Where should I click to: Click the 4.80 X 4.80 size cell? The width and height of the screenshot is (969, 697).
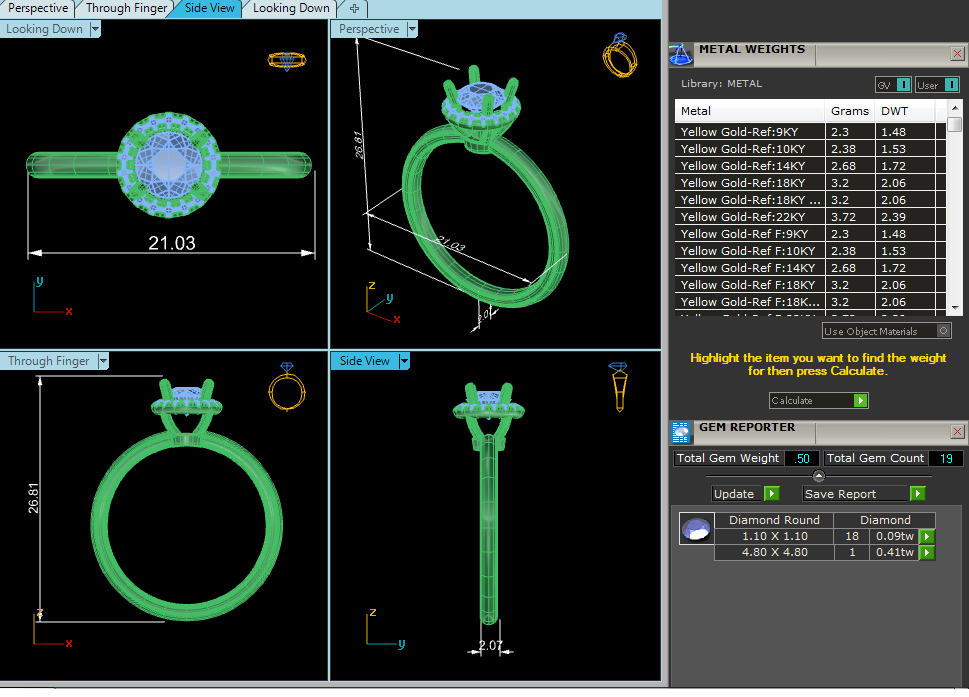774,552
